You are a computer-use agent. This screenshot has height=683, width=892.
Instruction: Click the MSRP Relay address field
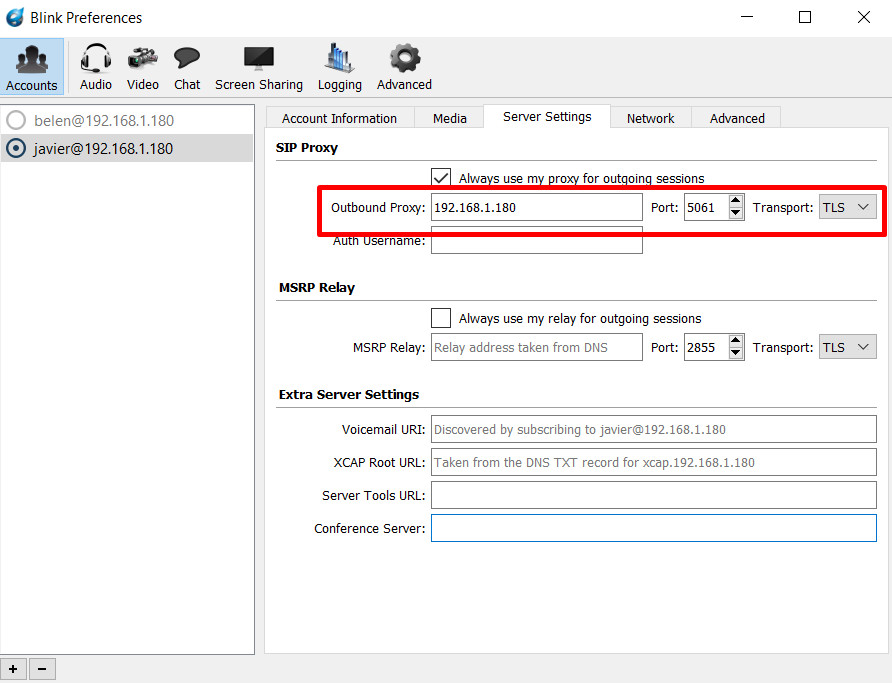pyautogui.click(x=536, y=347)
